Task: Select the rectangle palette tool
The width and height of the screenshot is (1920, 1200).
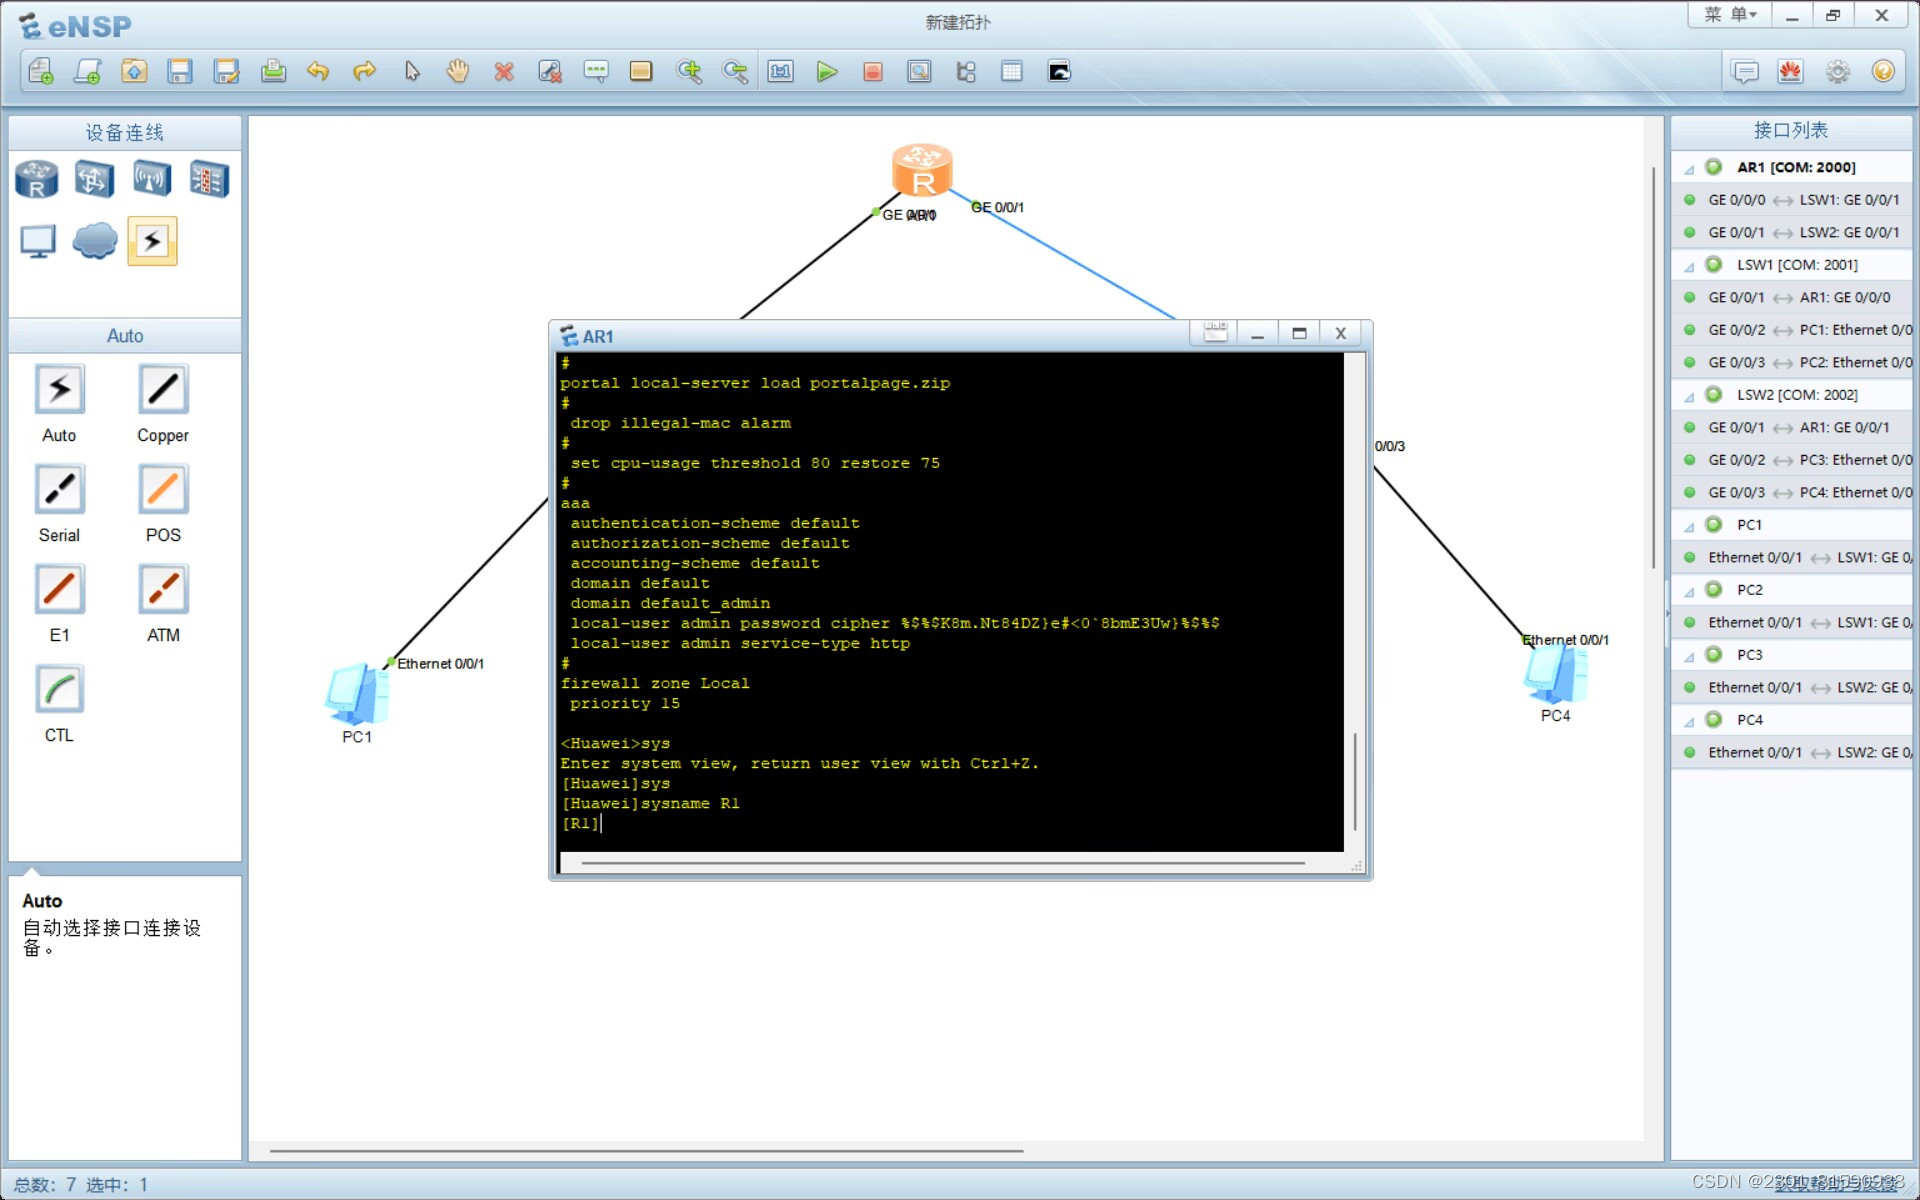Action: tap(641, 71)
